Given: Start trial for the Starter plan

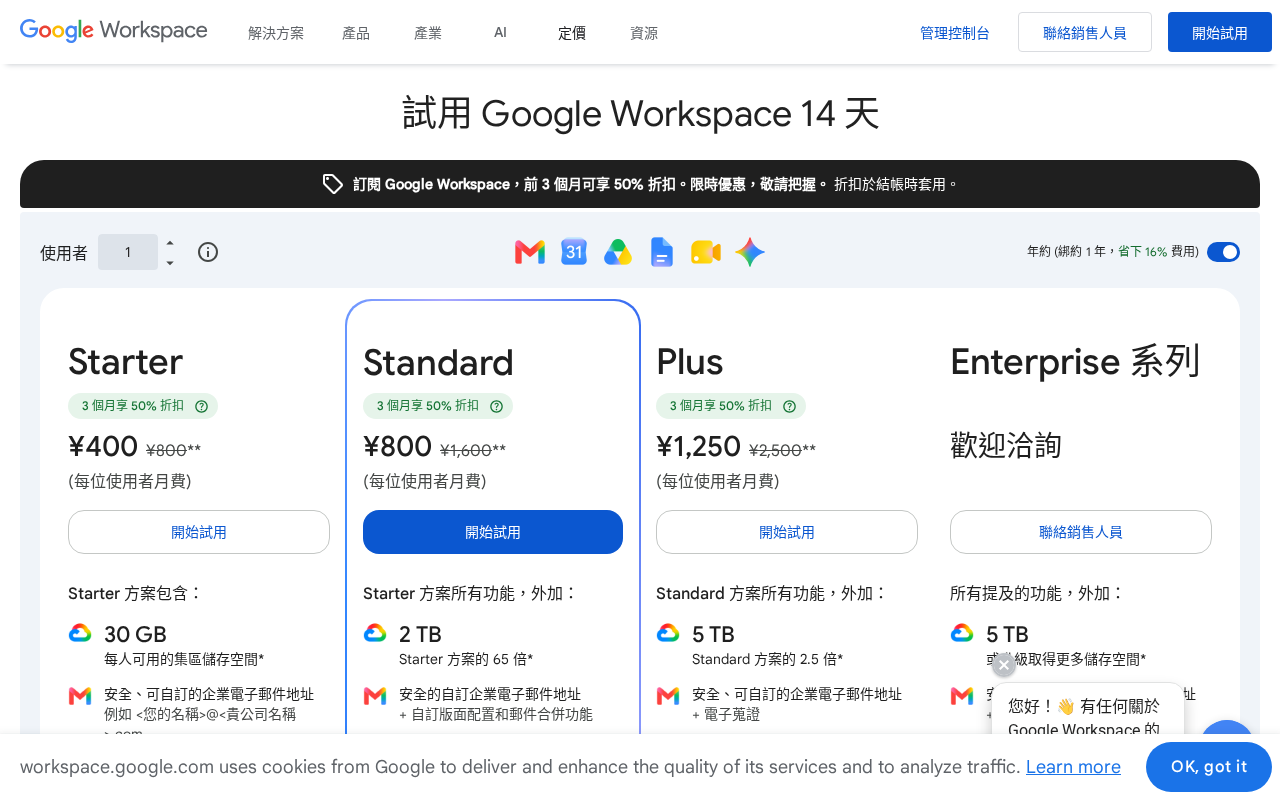Looking at the screenshot, I should click(x=199, y=532).
